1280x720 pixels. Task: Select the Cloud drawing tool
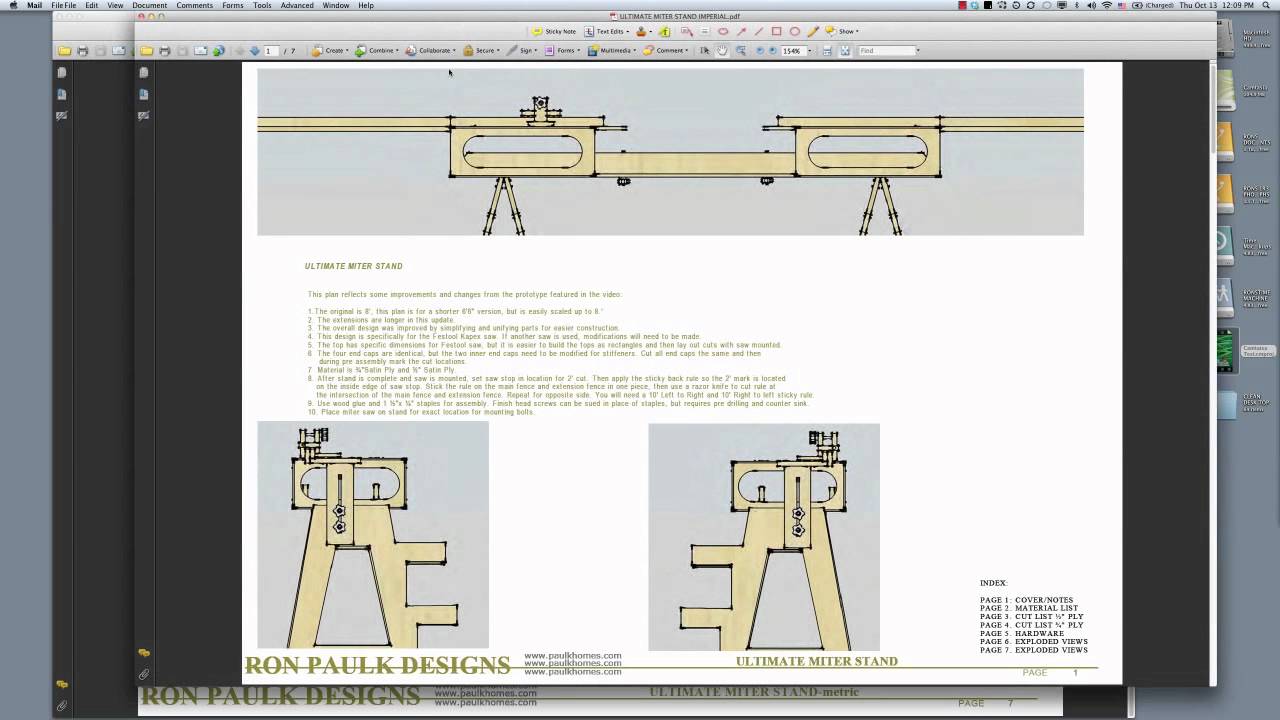point(723,31)
